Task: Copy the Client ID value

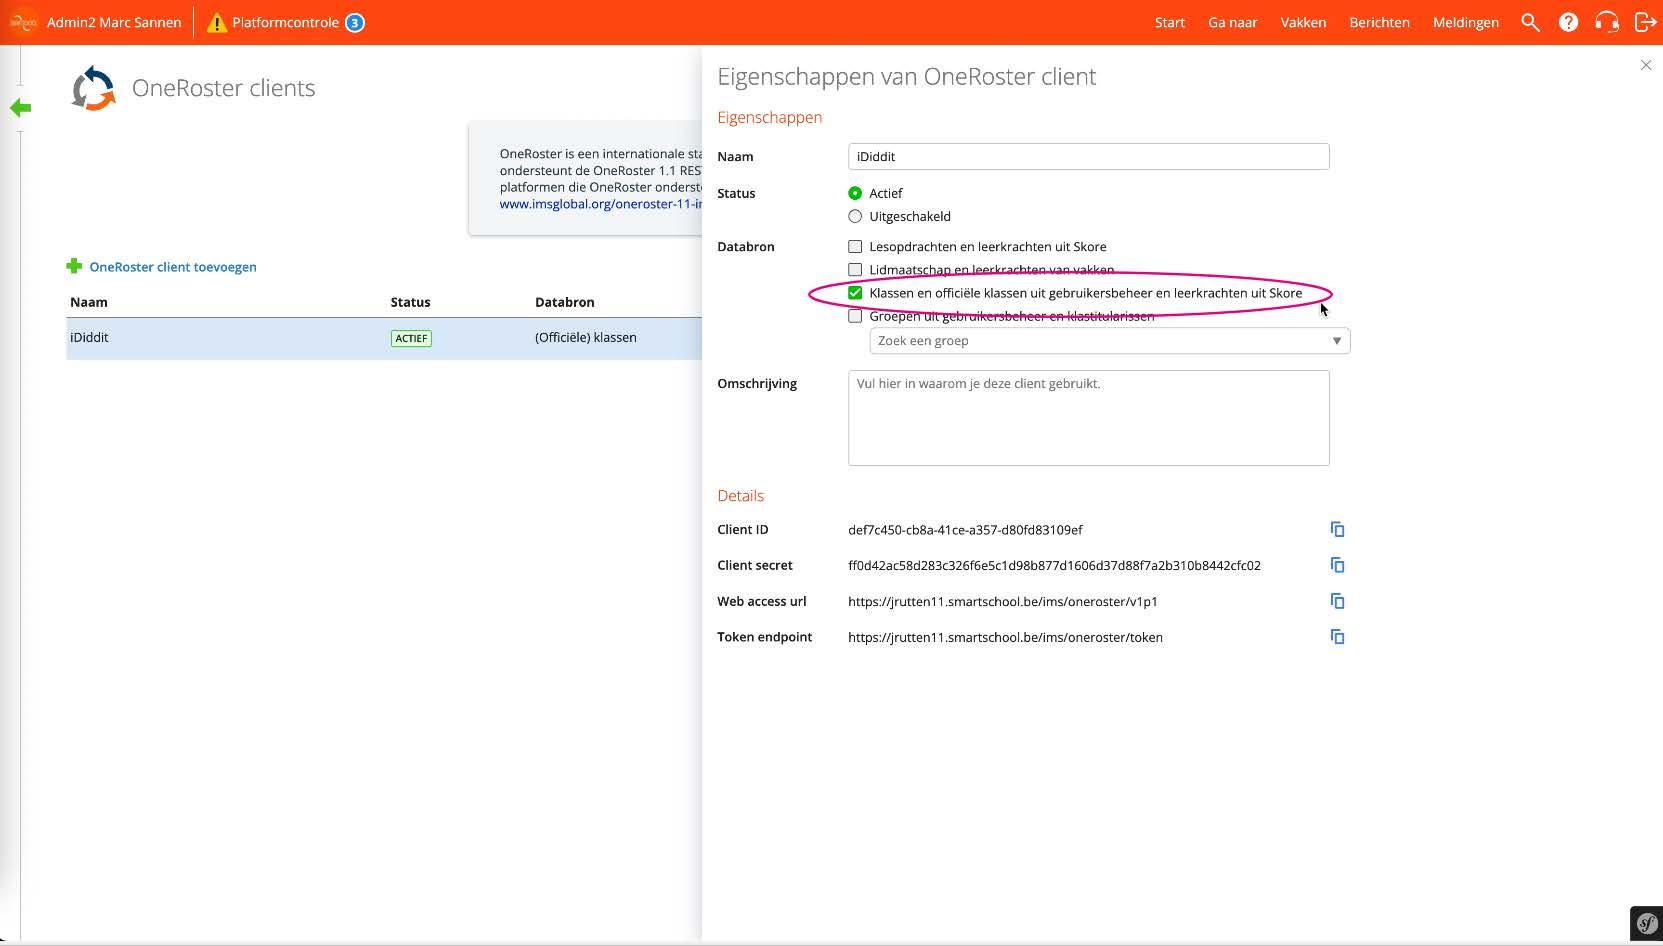Action: click(1337, 529)
